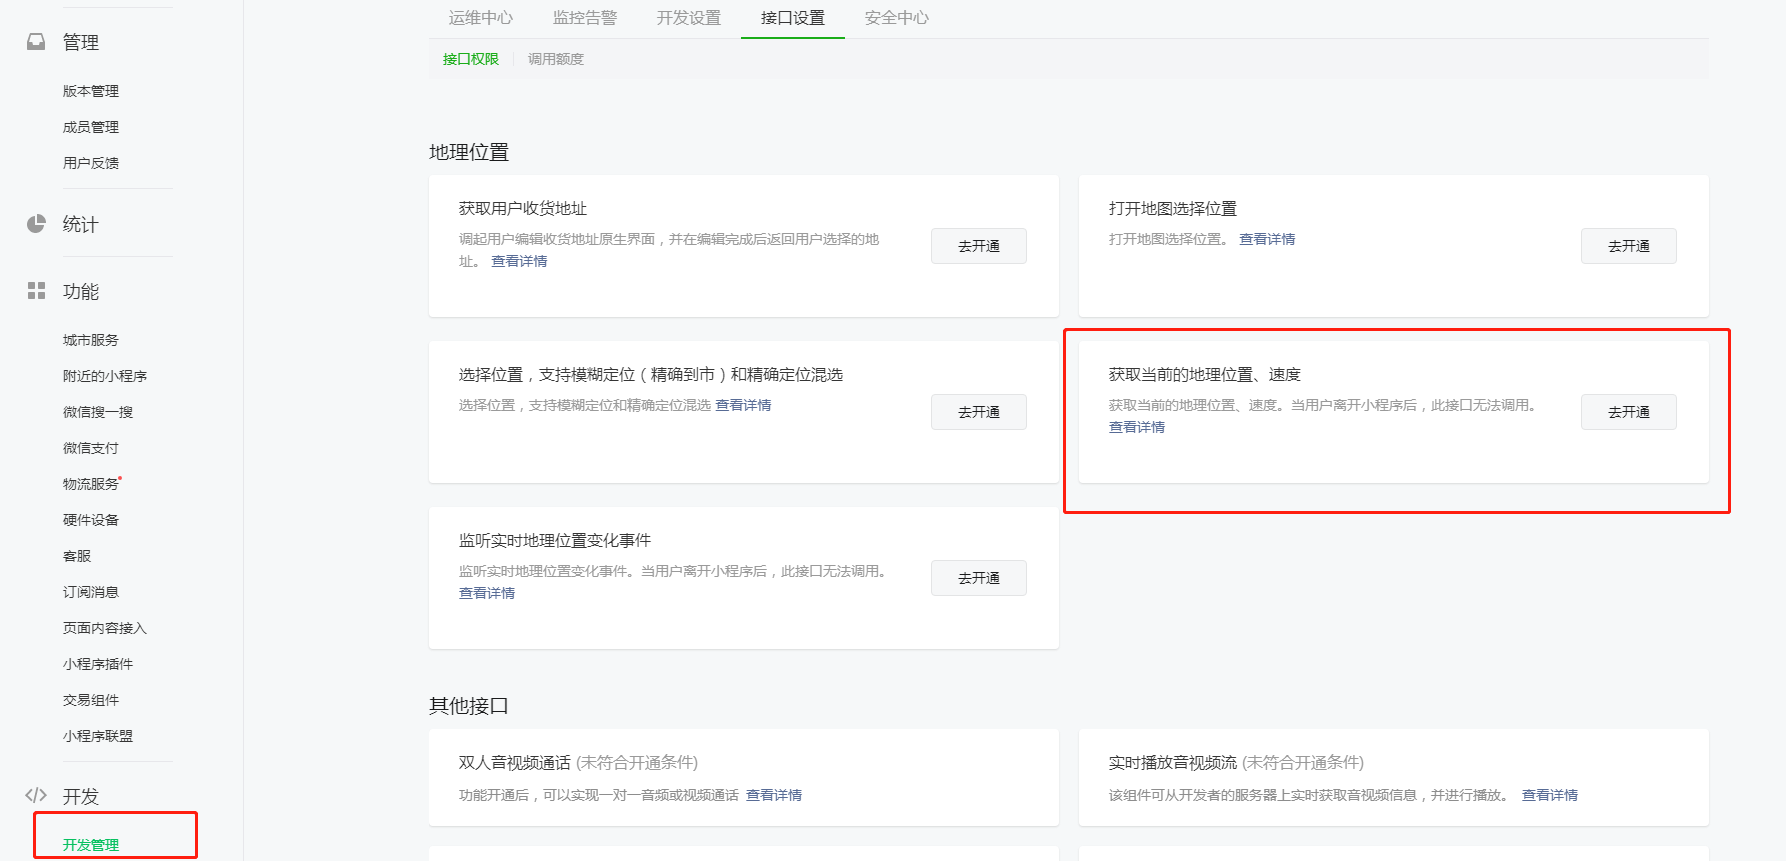
Task: Click the 统计 section heading
Action: [x=81, y=224]
